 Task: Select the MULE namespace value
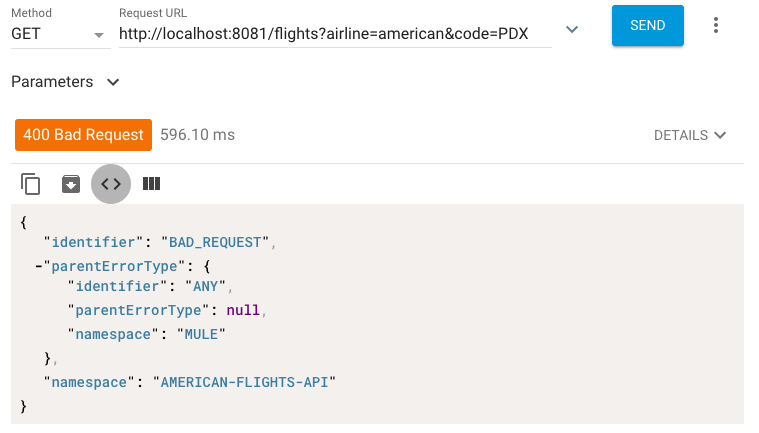[201, 335]
